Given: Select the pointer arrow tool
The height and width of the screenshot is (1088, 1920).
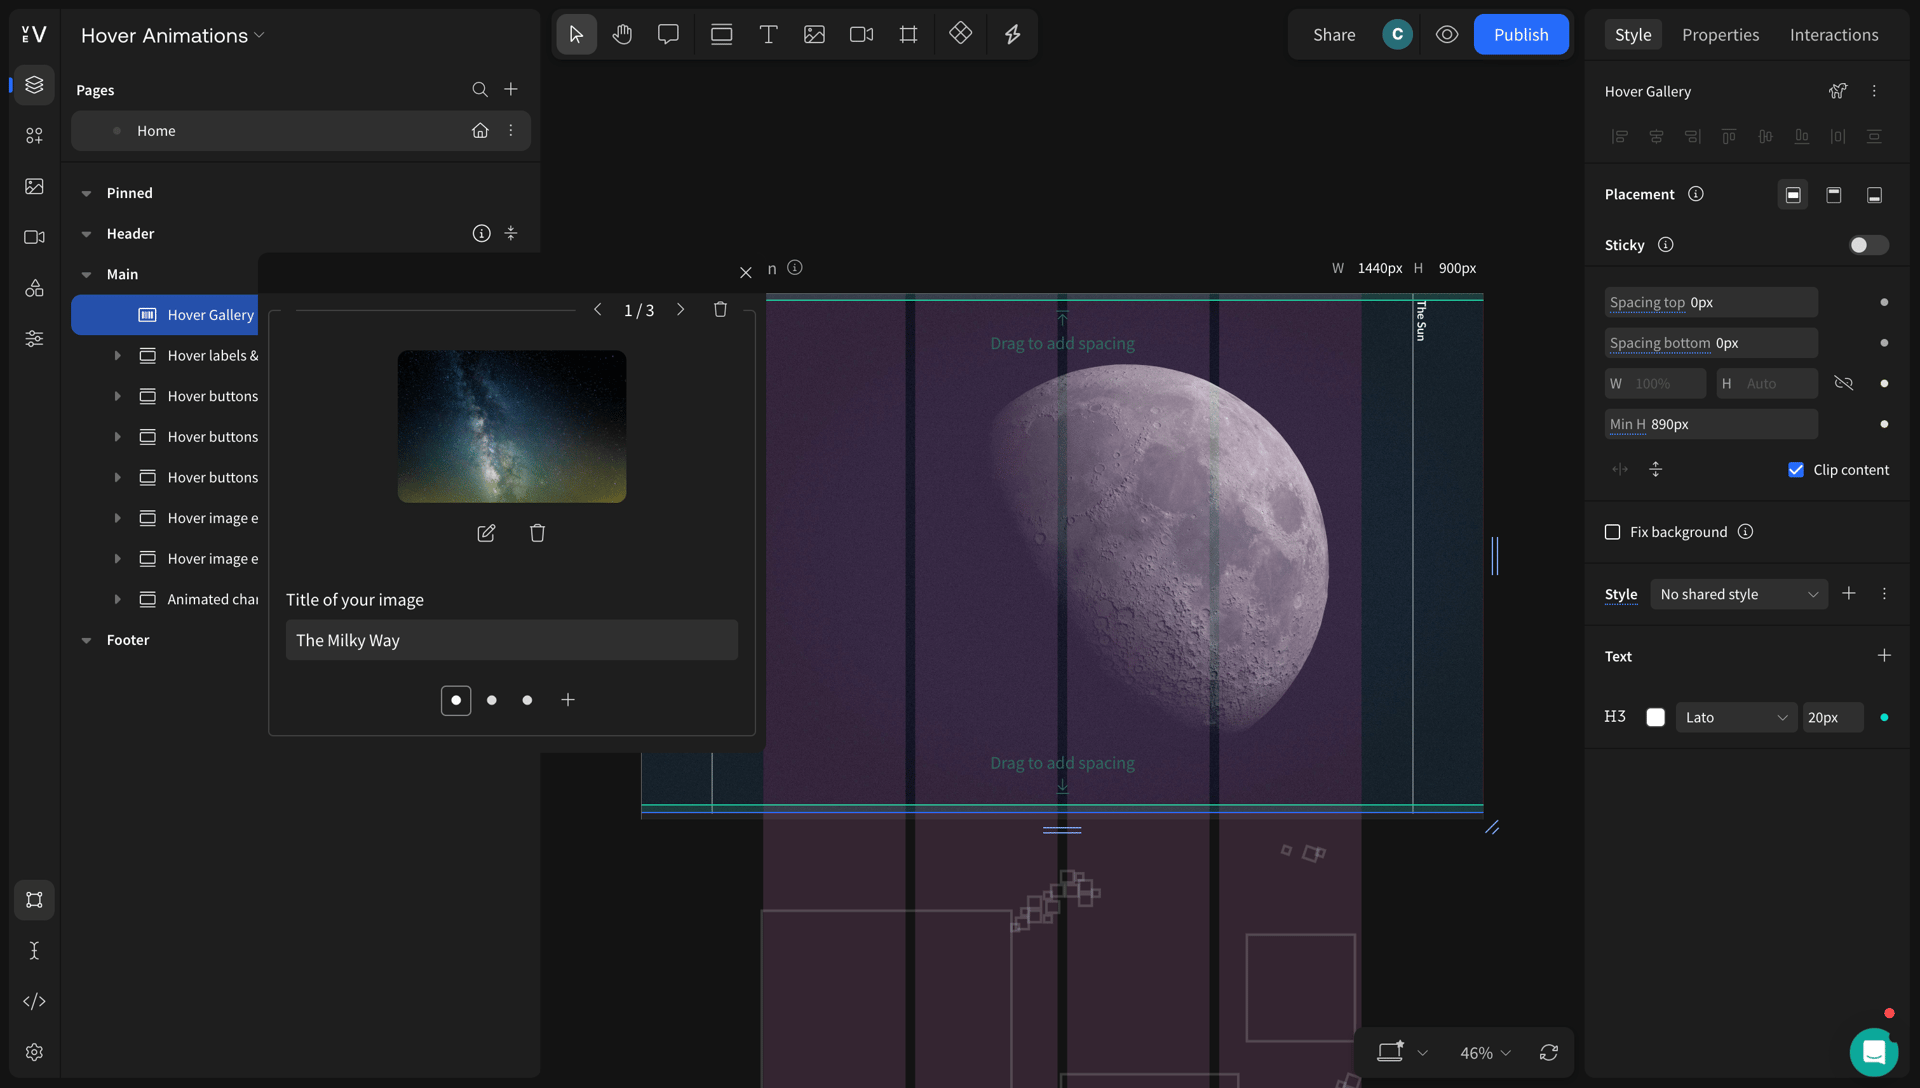Looking at the screenshot, I should pos(576,35).
